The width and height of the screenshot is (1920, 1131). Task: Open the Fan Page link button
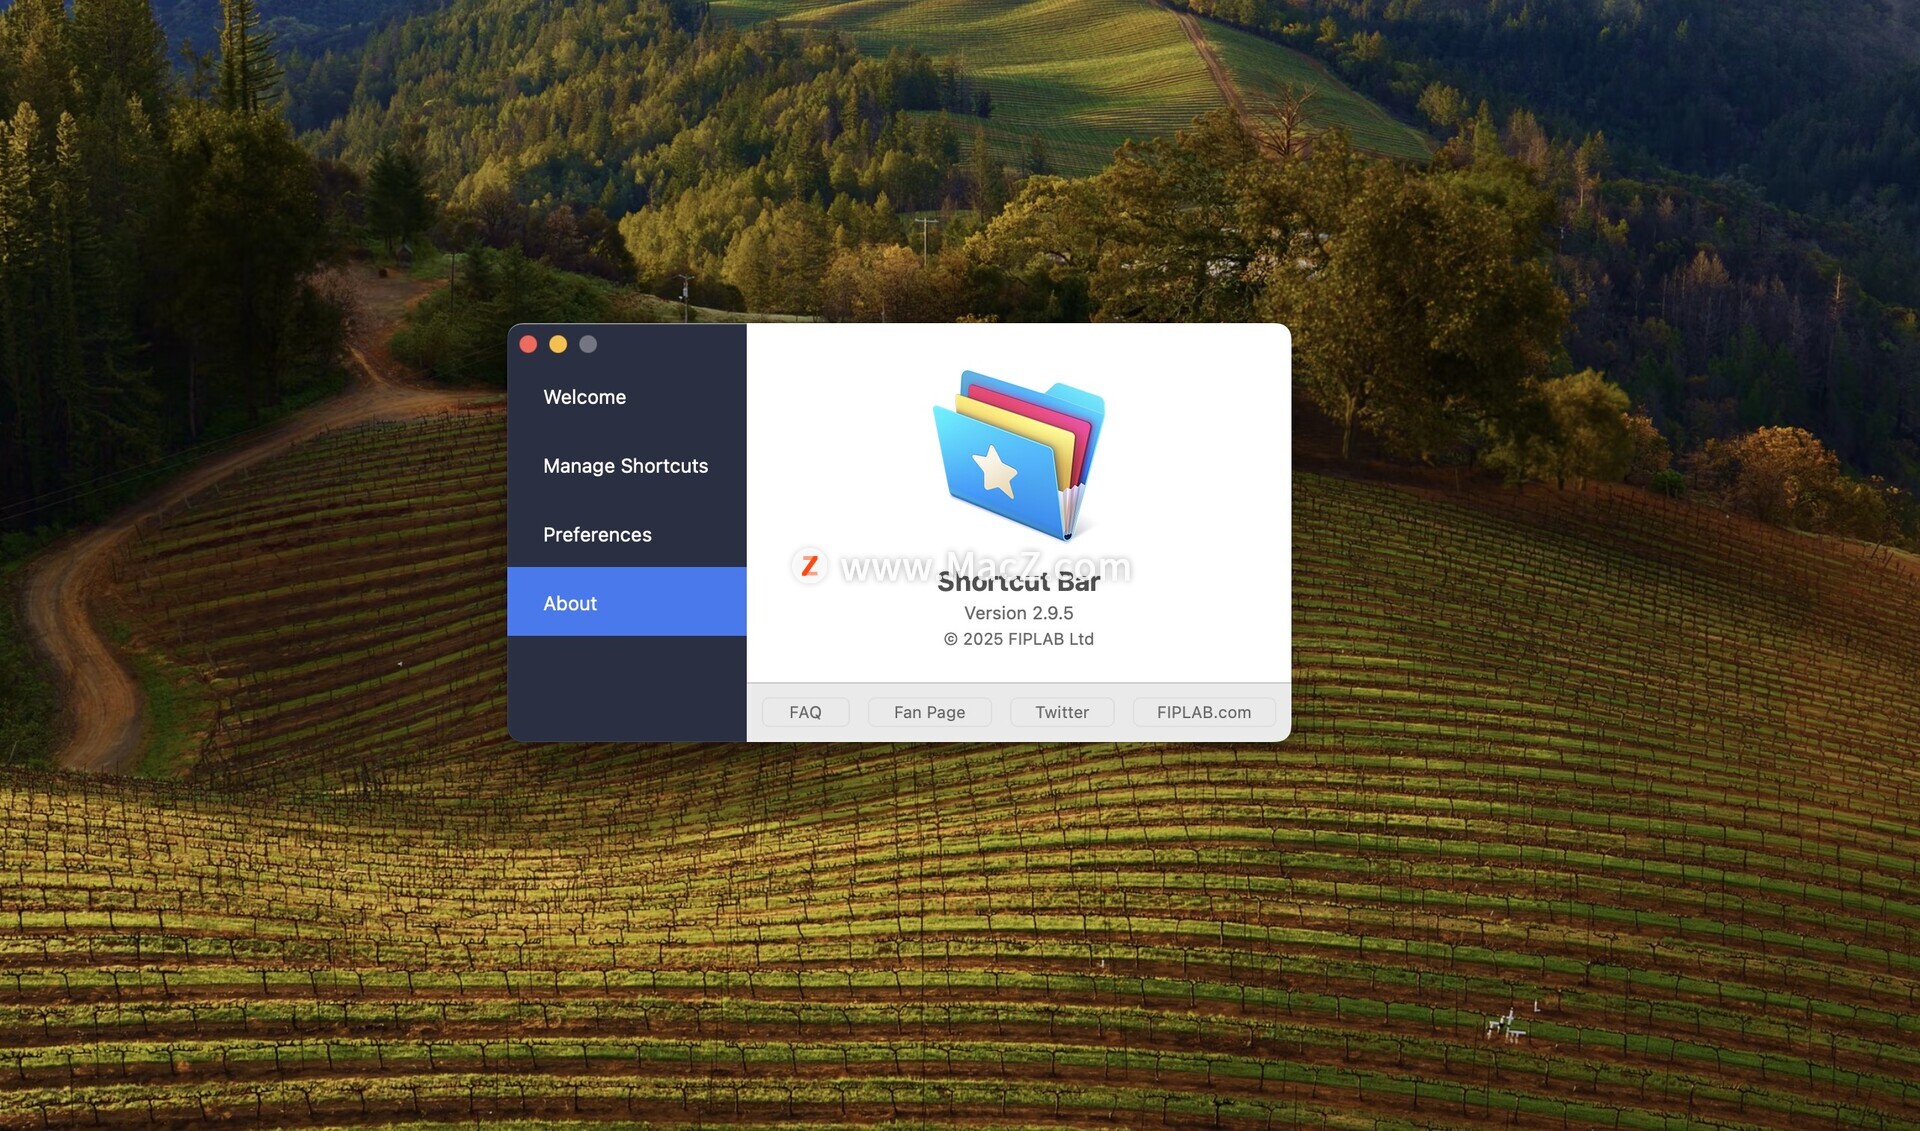click(x=929, y=712)
